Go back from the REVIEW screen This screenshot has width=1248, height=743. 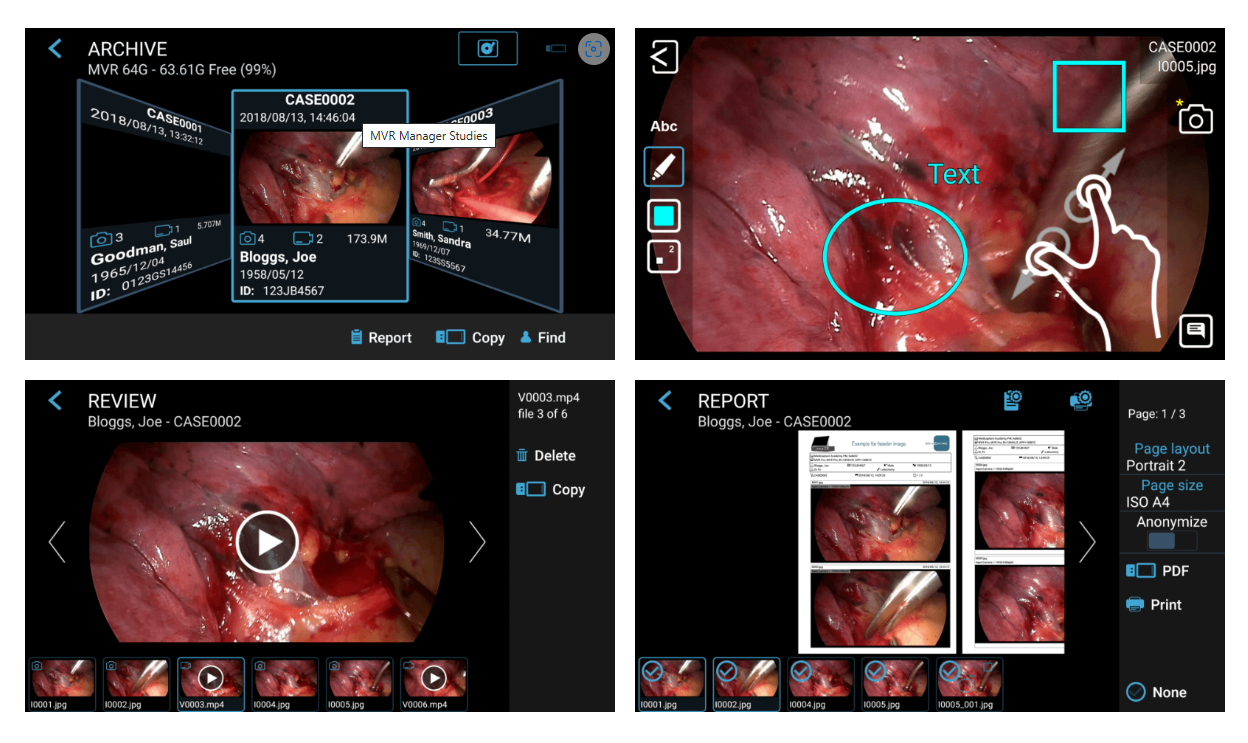point(55,401)
